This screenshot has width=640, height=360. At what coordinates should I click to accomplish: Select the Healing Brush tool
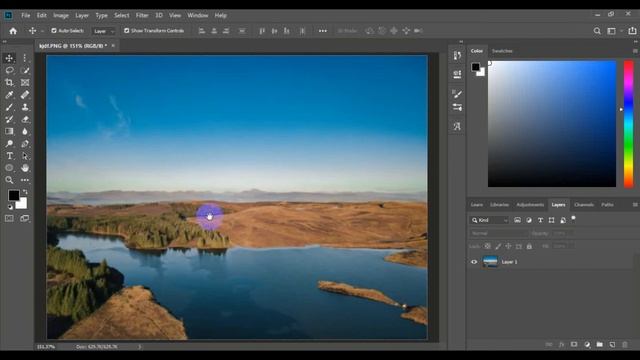pyautogui.click(x=25, y=95)
